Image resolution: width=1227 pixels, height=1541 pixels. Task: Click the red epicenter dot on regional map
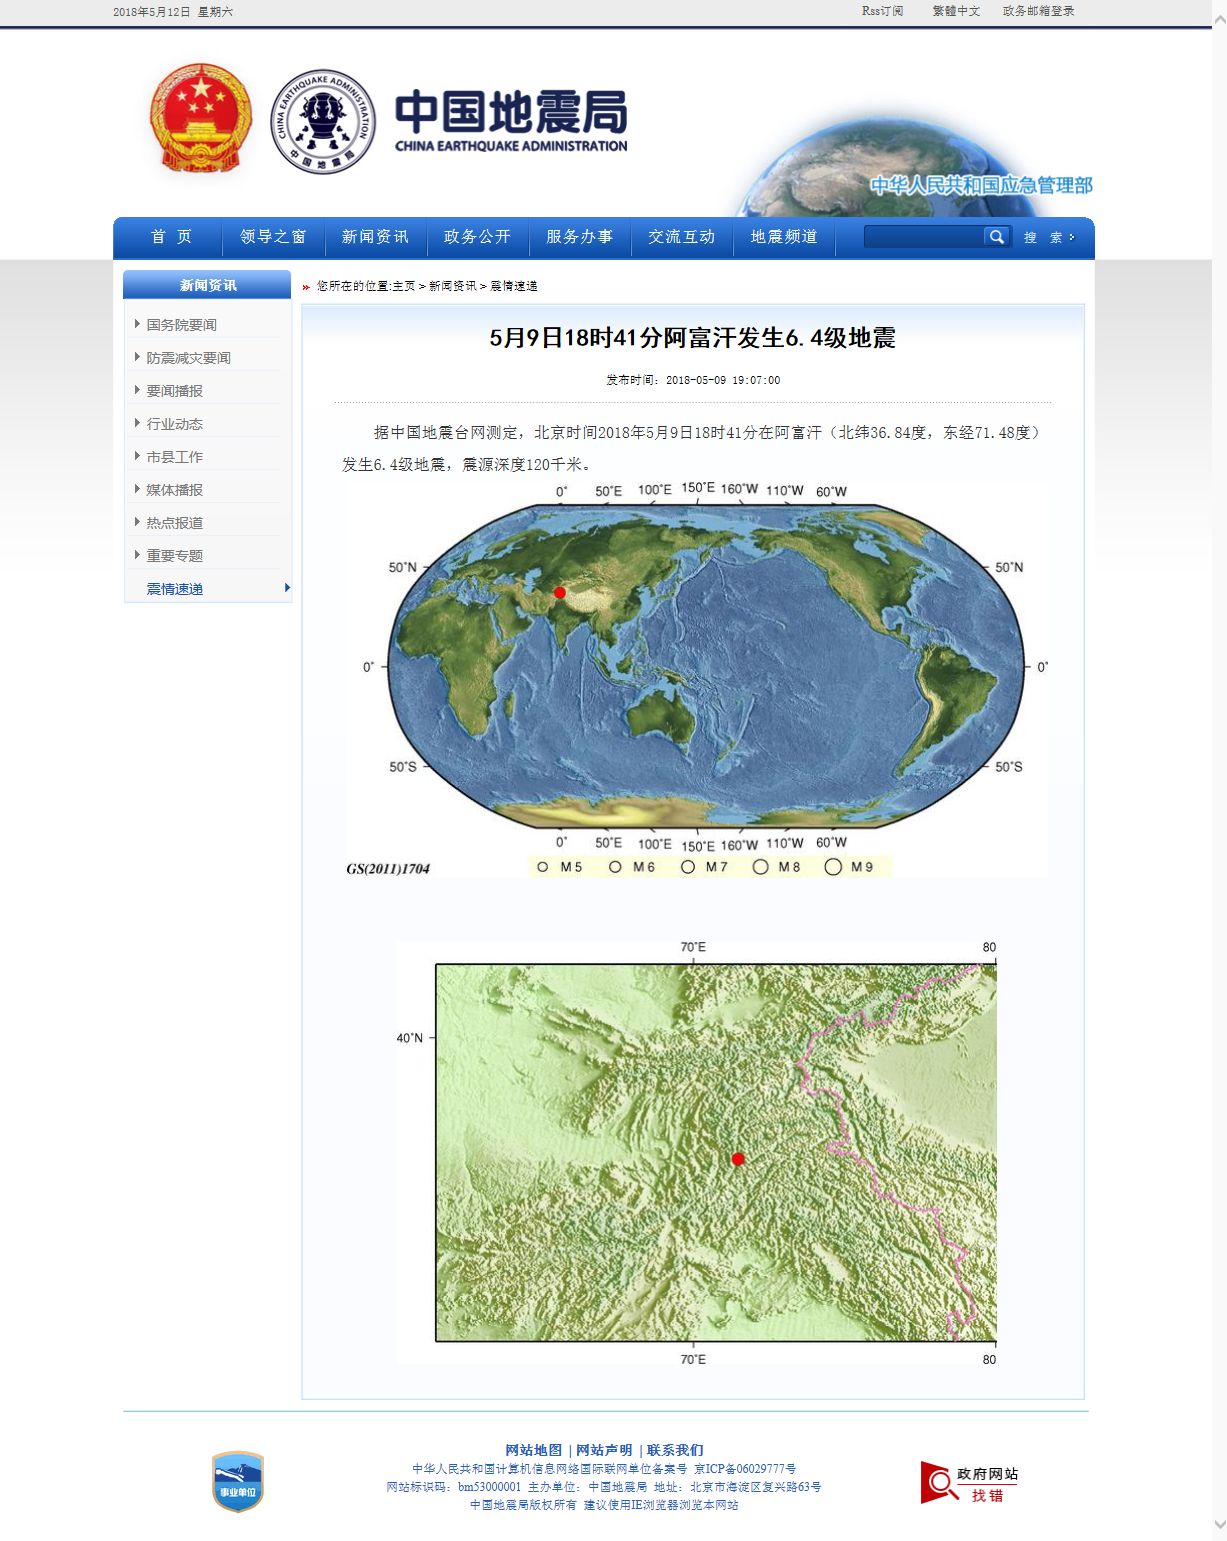[x=738, y=1159]
